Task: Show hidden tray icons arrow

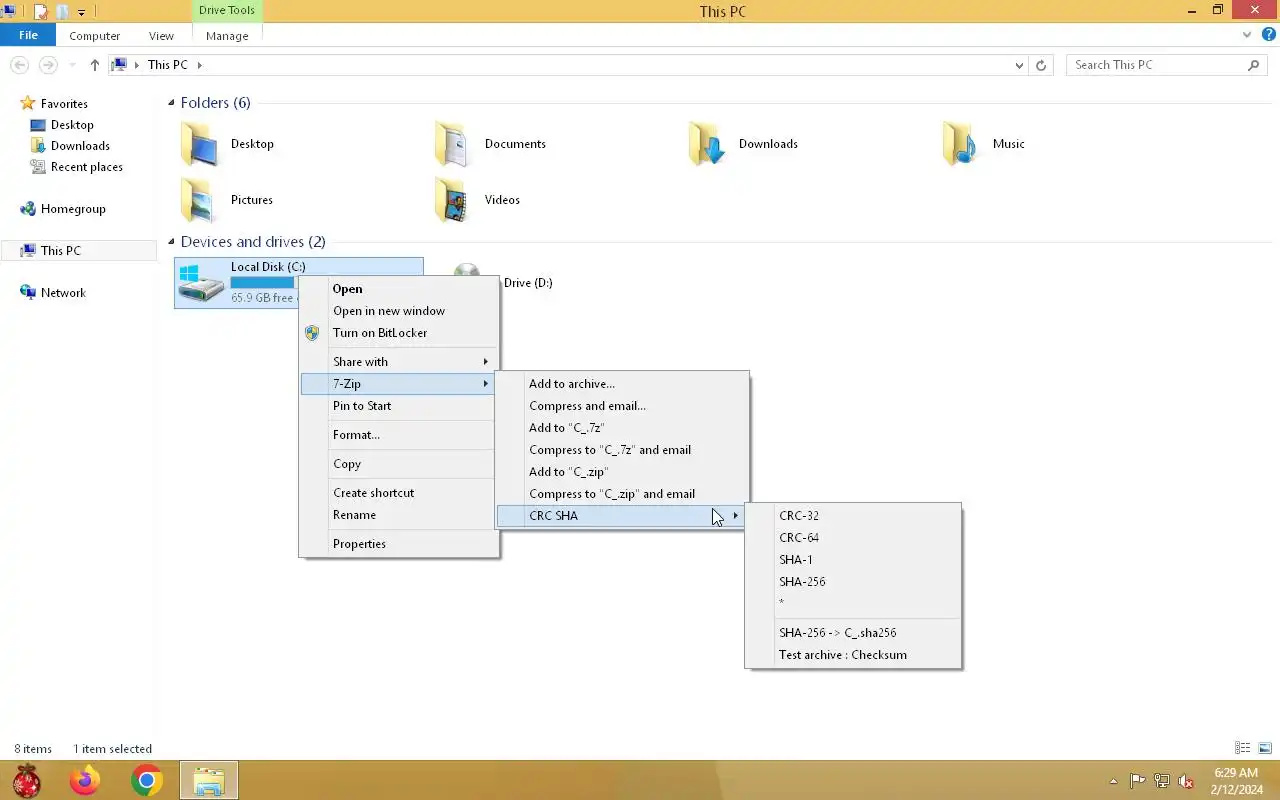Action: pyautogui.click(x=1113, y=781)
